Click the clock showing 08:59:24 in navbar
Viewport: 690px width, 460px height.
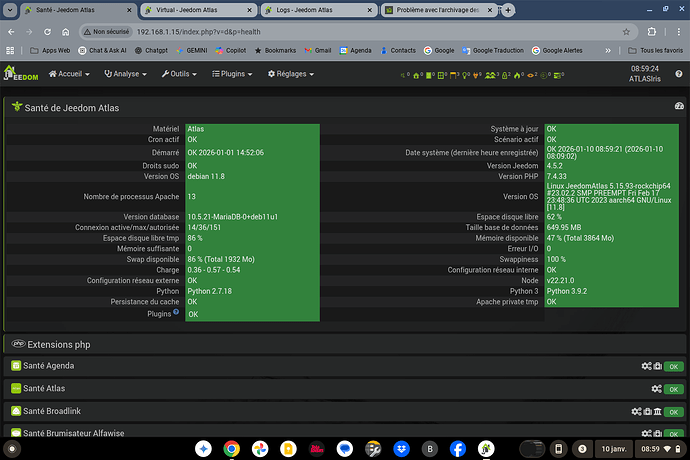coord(645,69)
